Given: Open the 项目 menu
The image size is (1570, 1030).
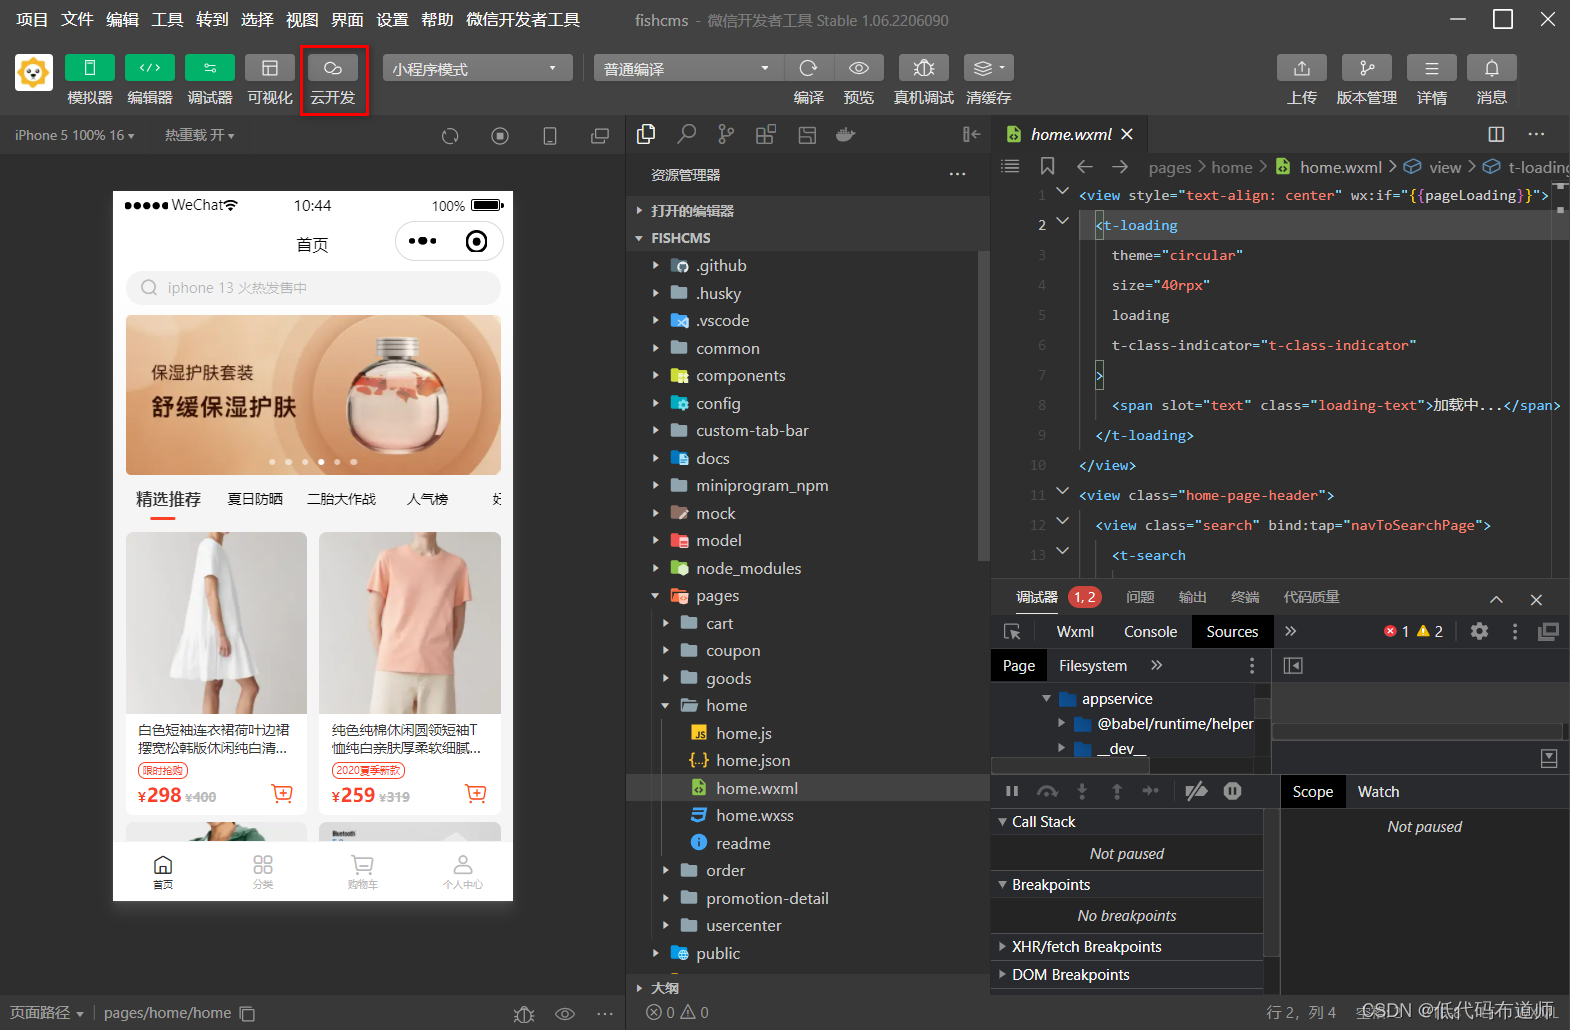Looking at the screenshot, I should [x=32, y=20].
